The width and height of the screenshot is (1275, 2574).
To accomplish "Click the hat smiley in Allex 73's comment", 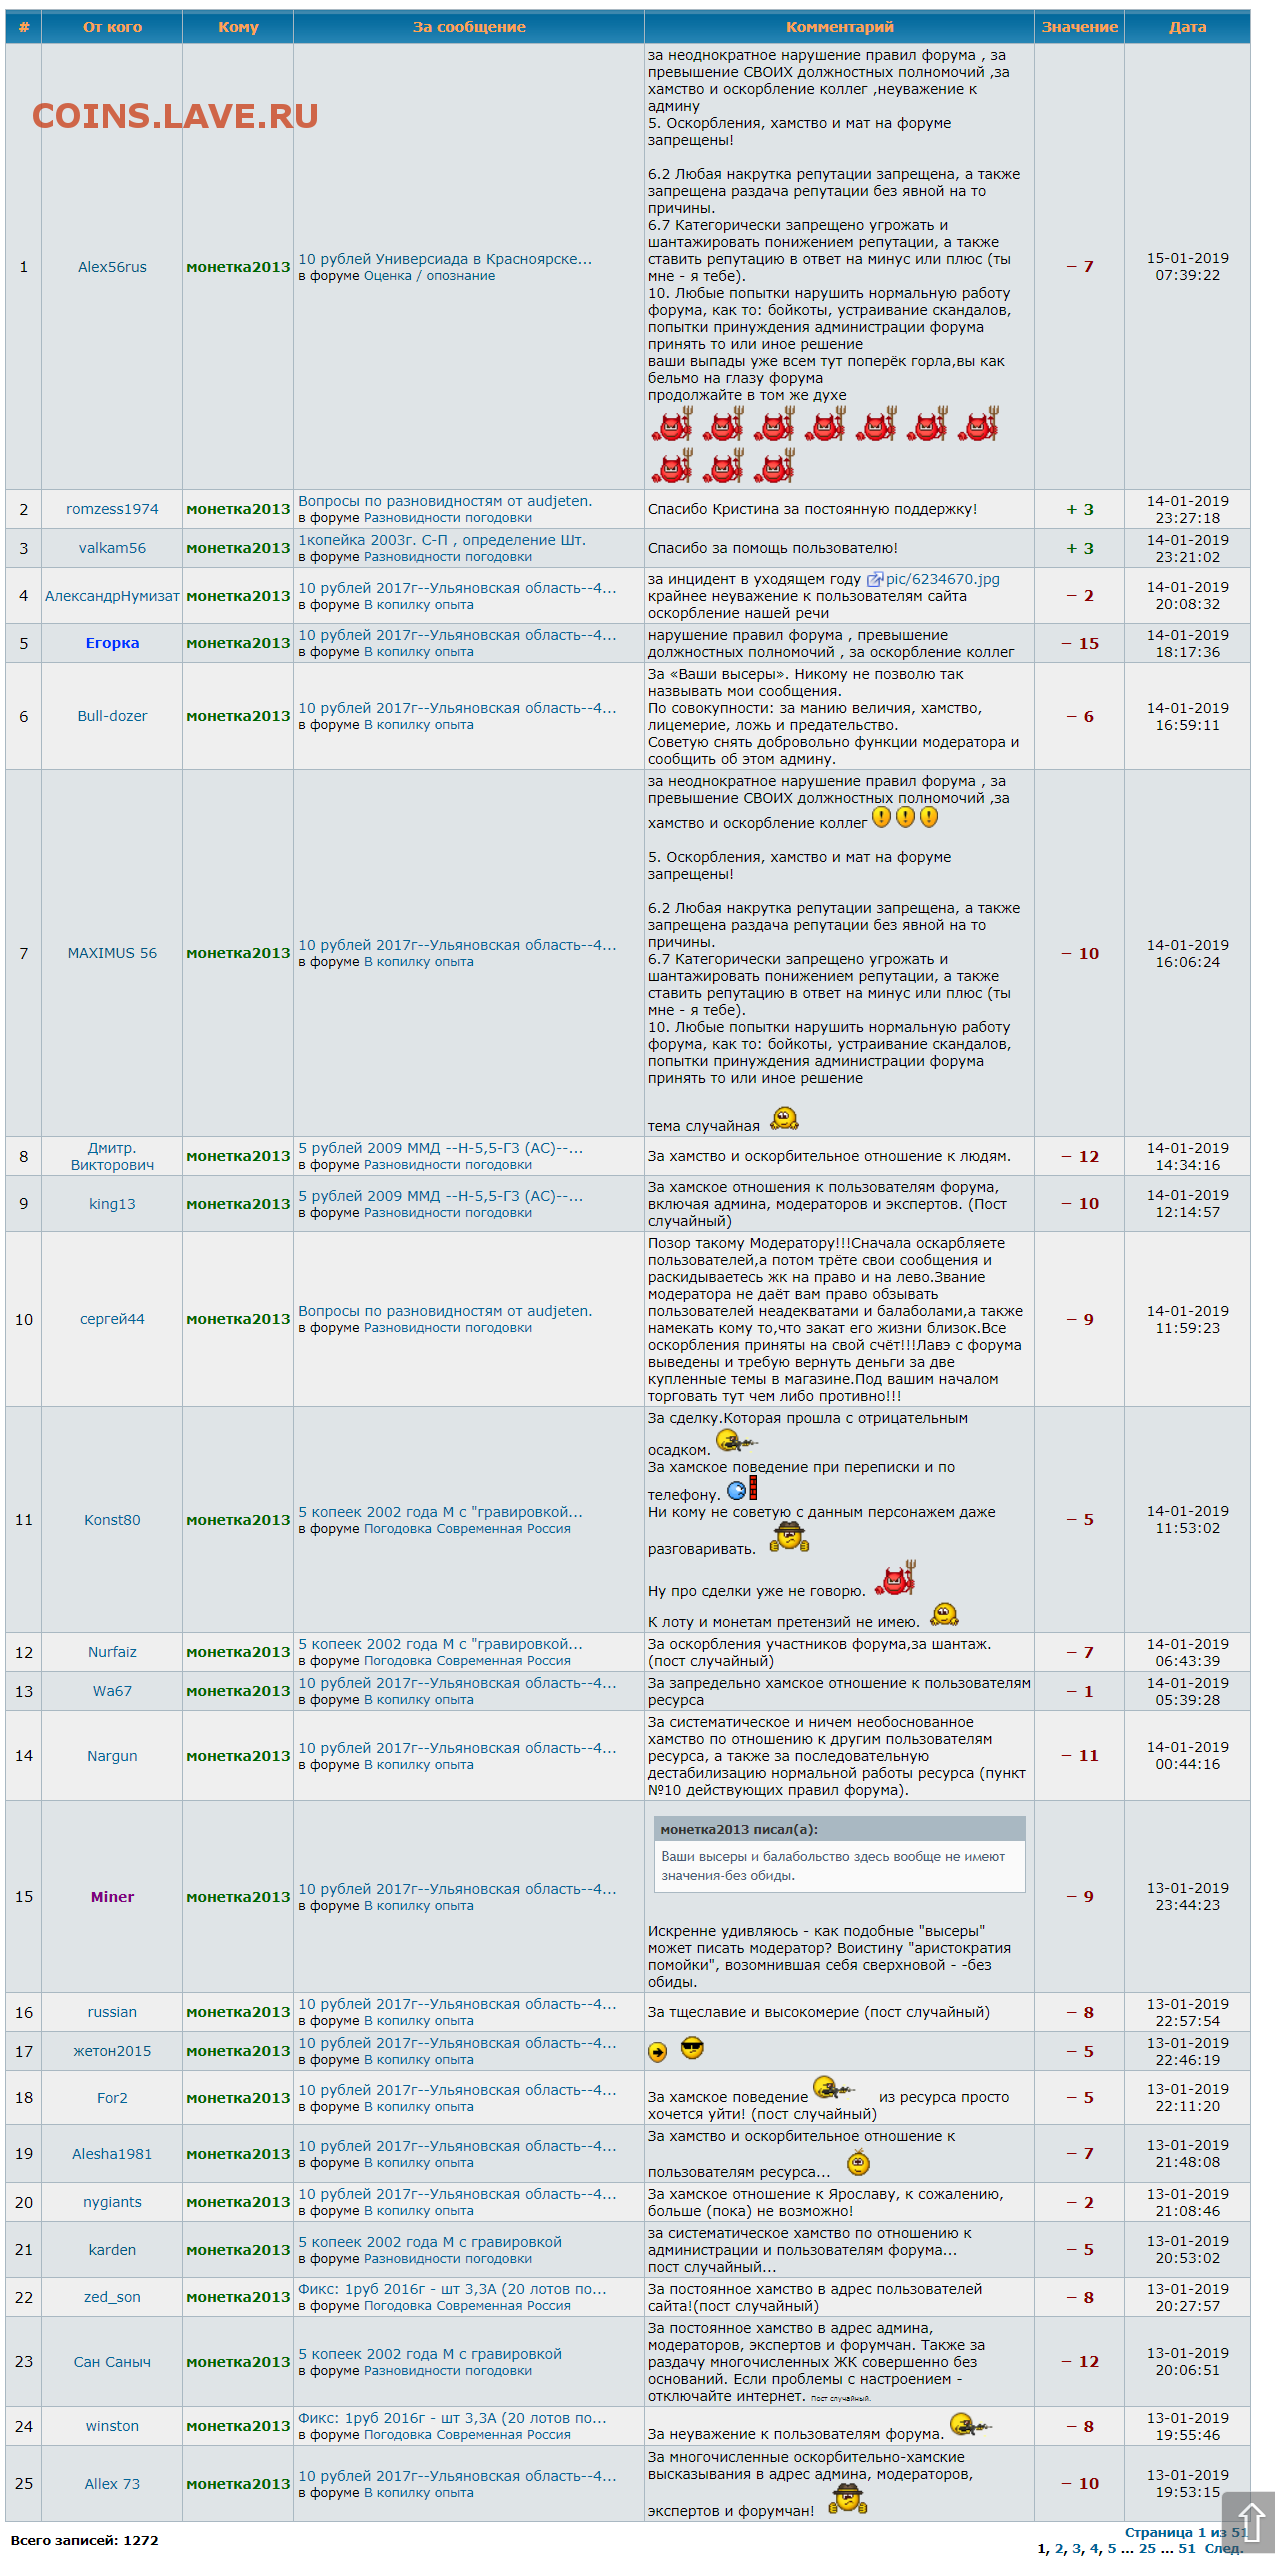I will coord(848,2498).
